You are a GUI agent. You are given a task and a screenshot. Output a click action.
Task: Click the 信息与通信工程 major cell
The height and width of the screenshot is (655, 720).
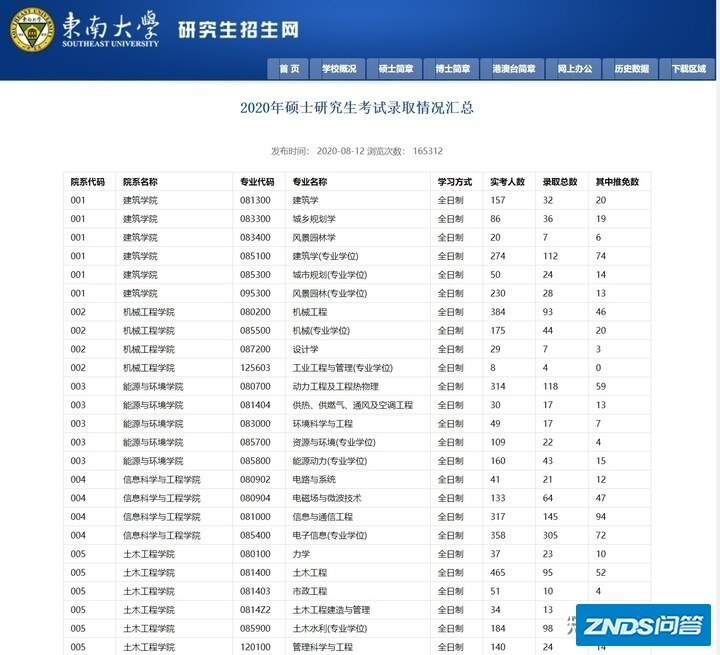click(322, 517)
